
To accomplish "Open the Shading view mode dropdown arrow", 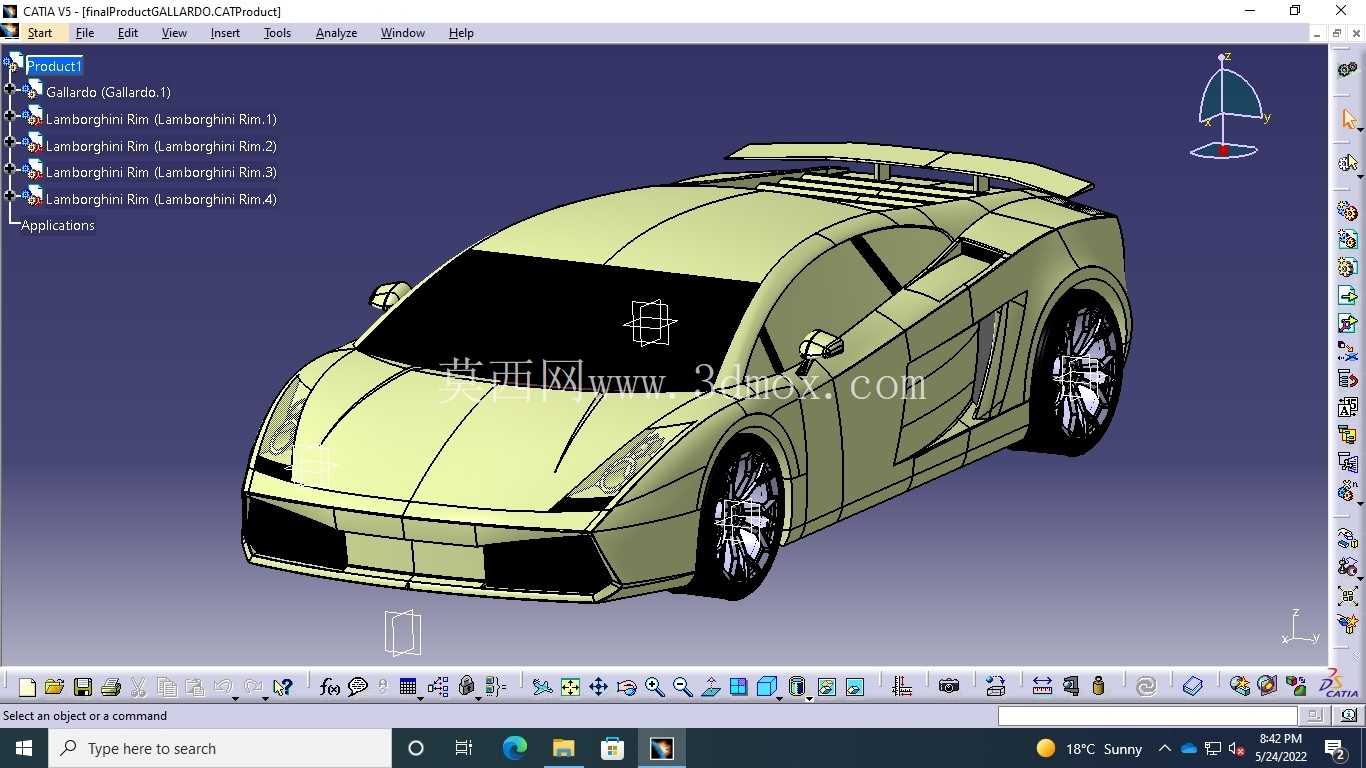I will coord(808,698).
